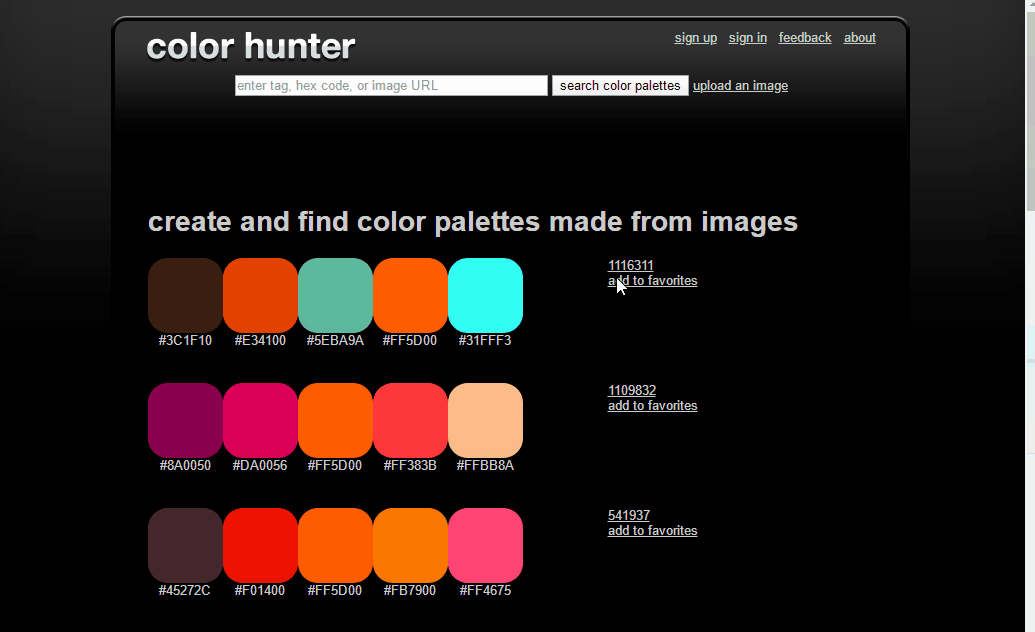Click the color hunter logo
The width and height of the screenshot is (1035, 632).
point(251,47)
